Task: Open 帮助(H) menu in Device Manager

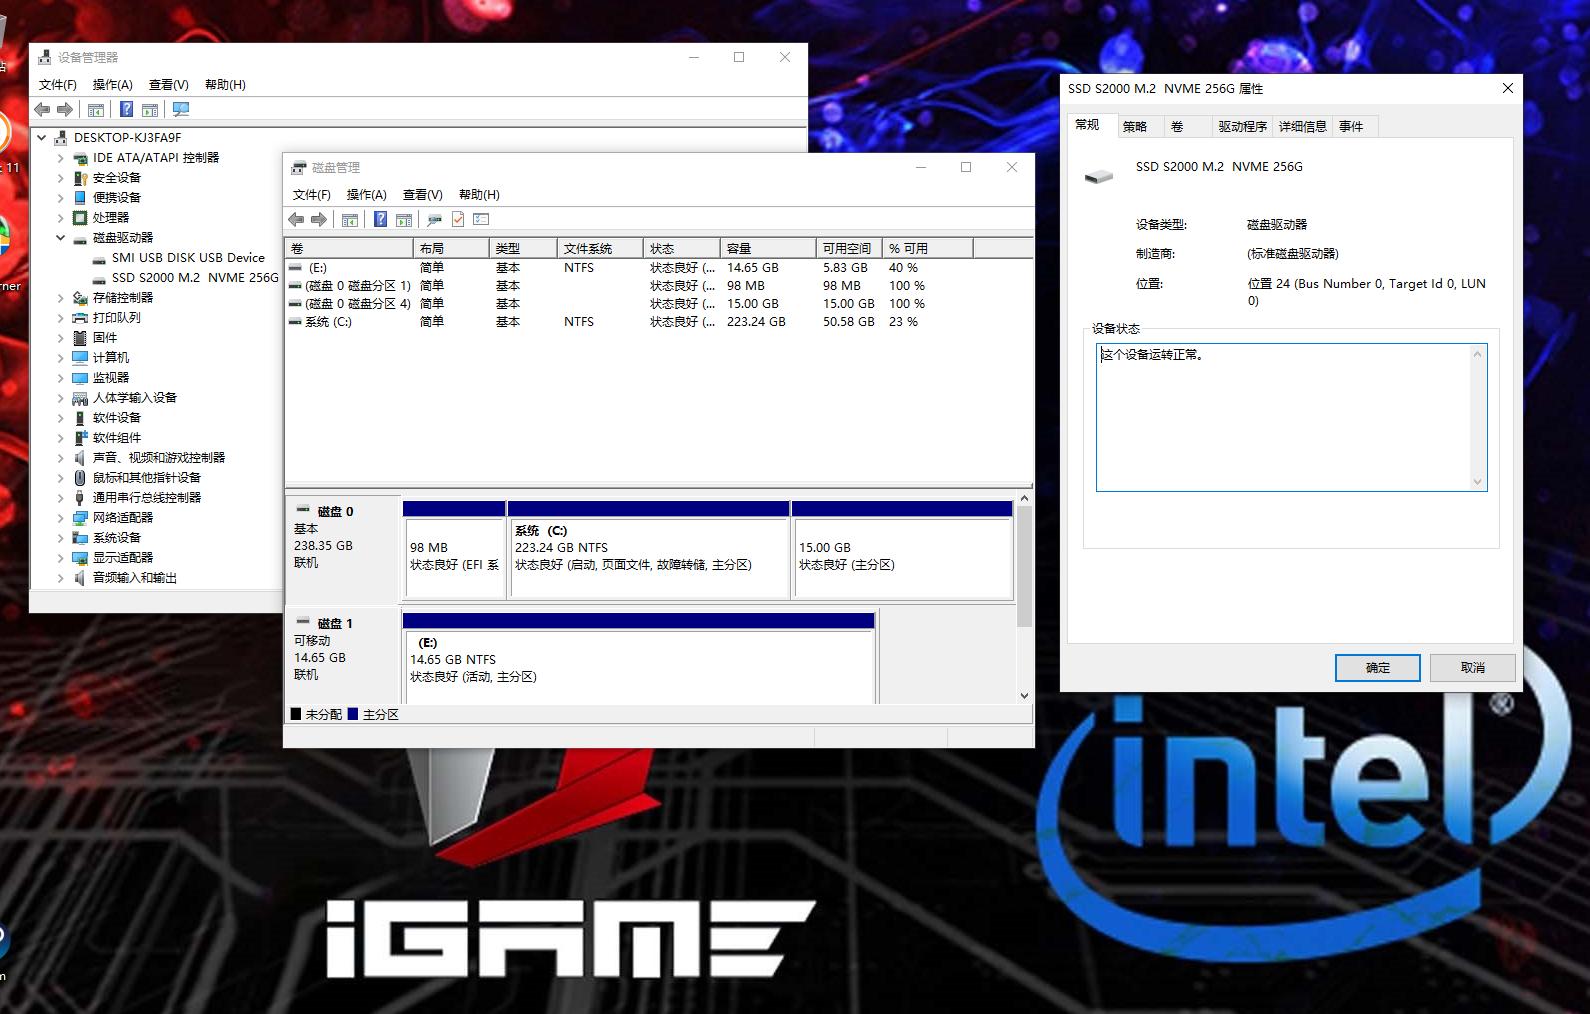Action: [x=225, y=85]
